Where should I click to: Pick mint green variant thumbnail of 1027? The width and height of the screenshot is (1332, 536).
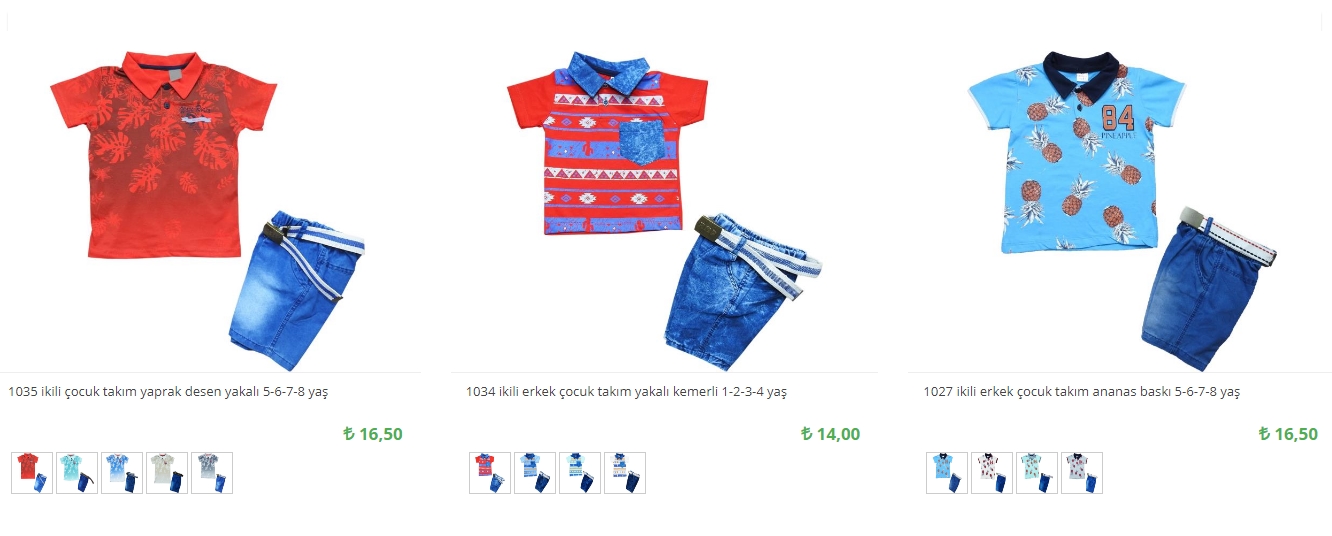(x=1037, y=473)
